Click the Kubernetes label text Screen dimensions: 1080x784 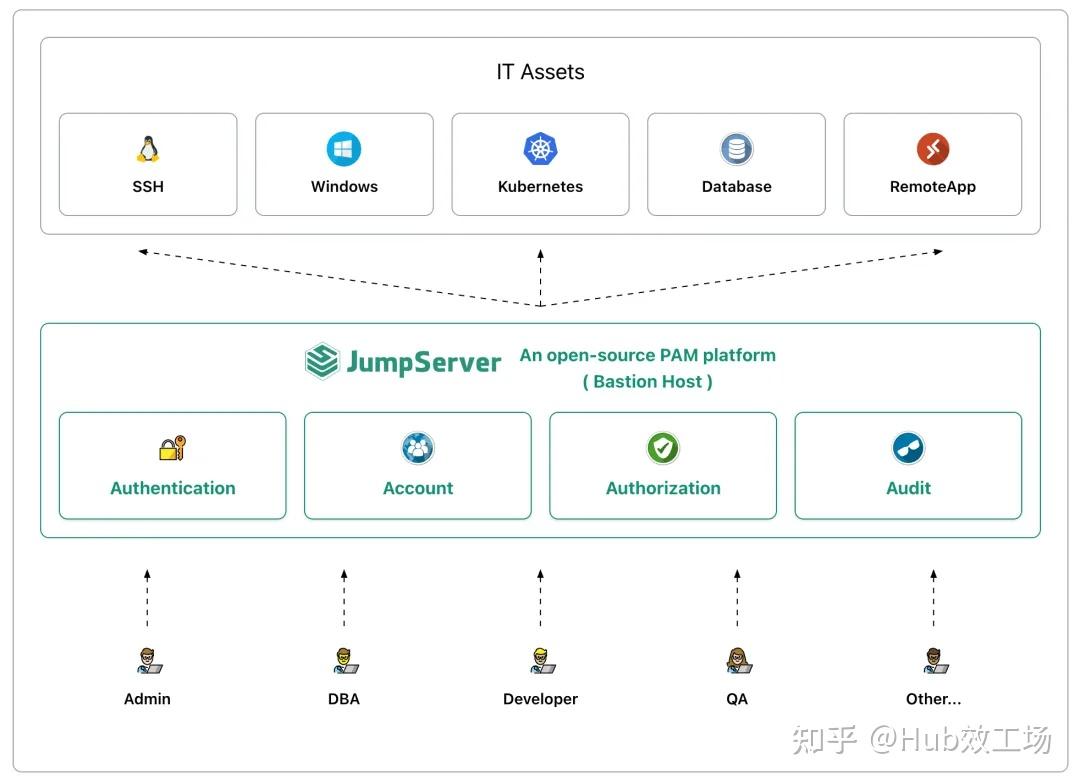540,187
